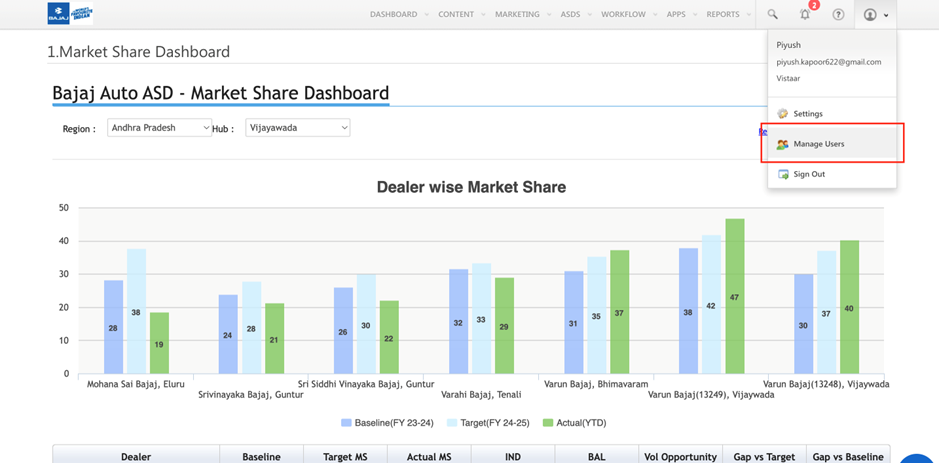The width and height of the screenshot is (939, 463).
Task: Open the Region dropdown showing Andhra Pradesh
Action: [x=160, y=128]
